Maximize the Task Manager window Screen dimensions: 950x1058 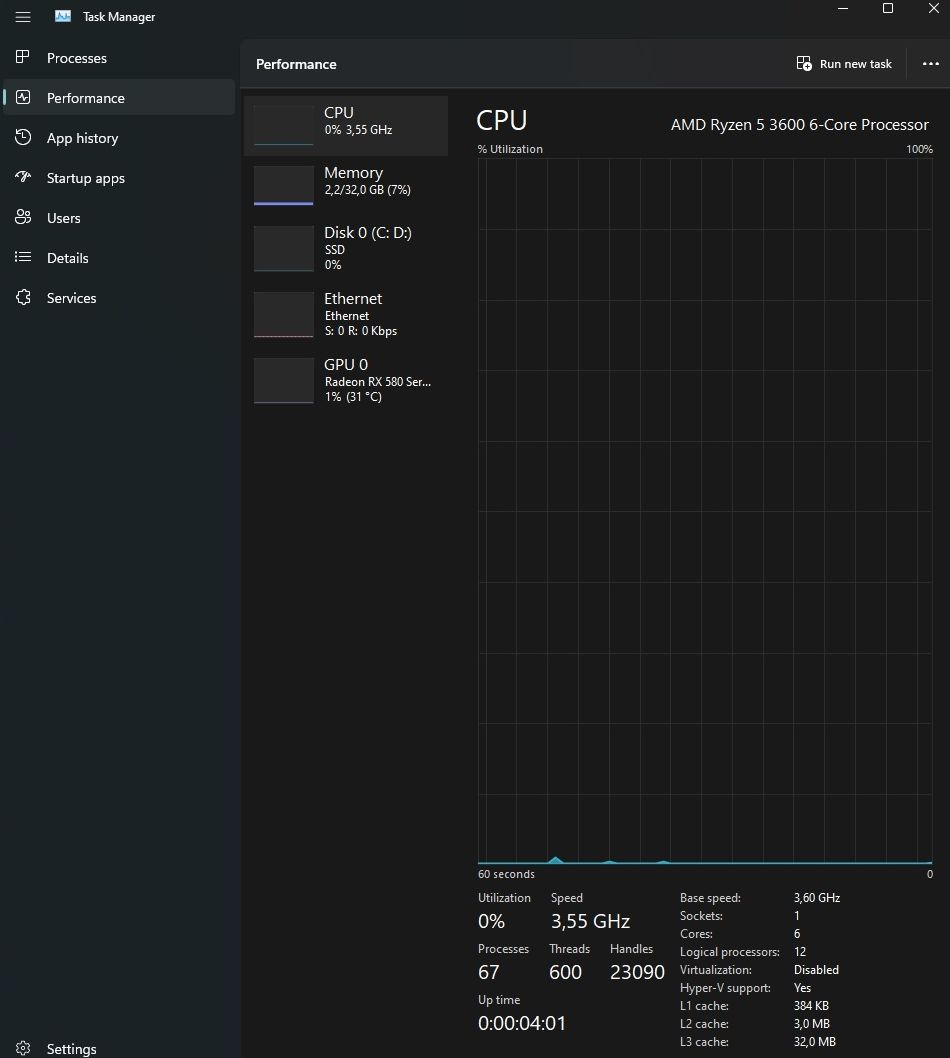[x=887, y=9]
